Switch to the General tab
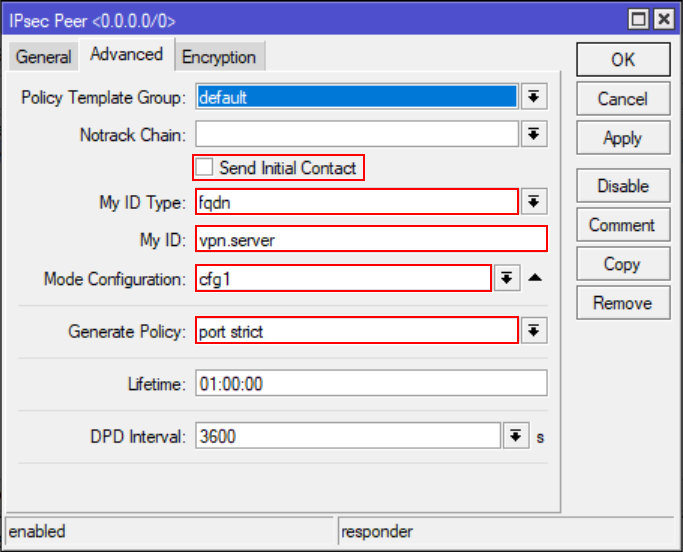683x552 pixels. coord(43,57)
